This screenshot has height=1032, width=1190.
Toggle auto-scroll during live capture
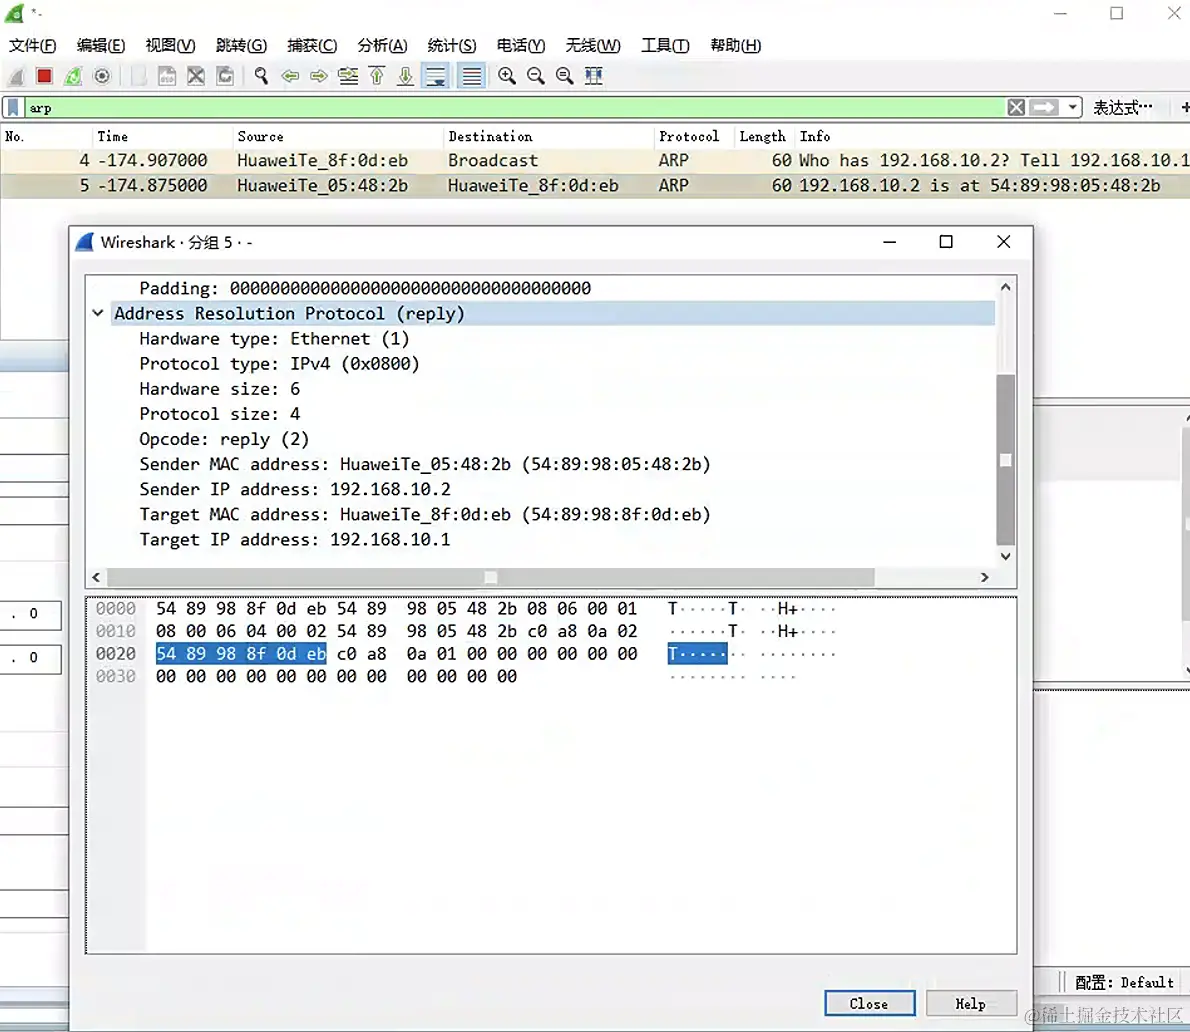click(x=436, y=76)
